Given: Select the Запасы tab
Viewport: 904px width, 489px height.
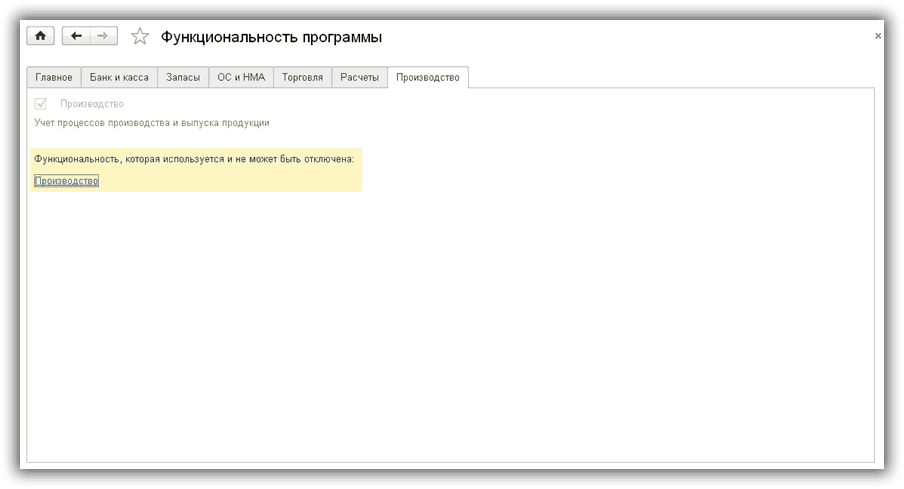Looking at the screenshot, I should [183, 77].
